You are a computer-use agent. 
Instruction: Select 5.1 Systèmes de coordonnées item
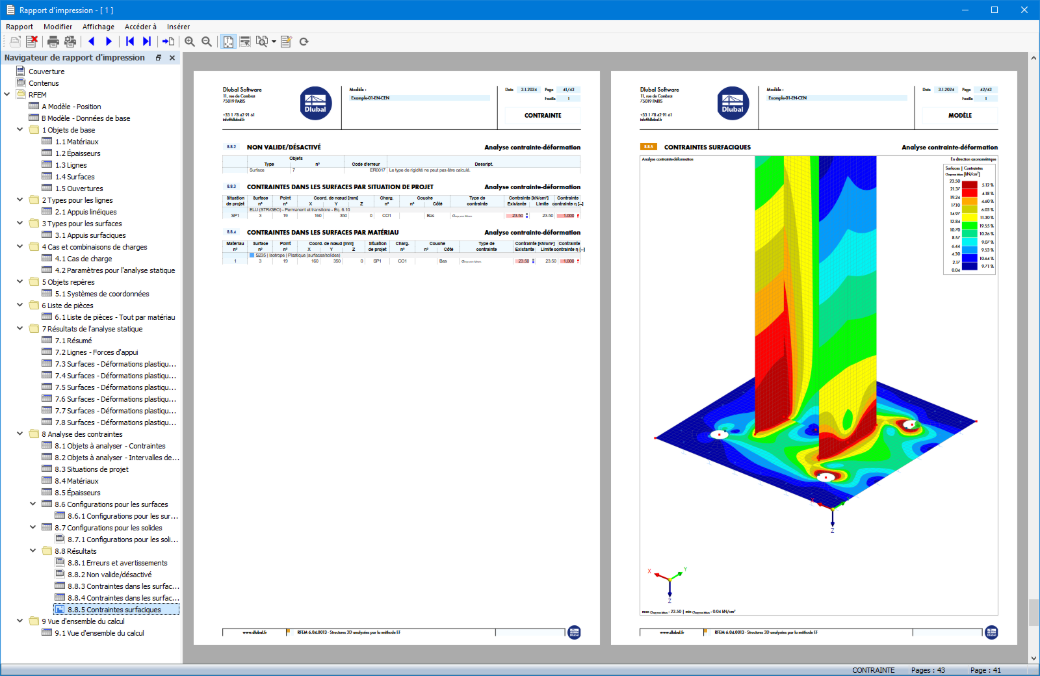pos(102,294)
